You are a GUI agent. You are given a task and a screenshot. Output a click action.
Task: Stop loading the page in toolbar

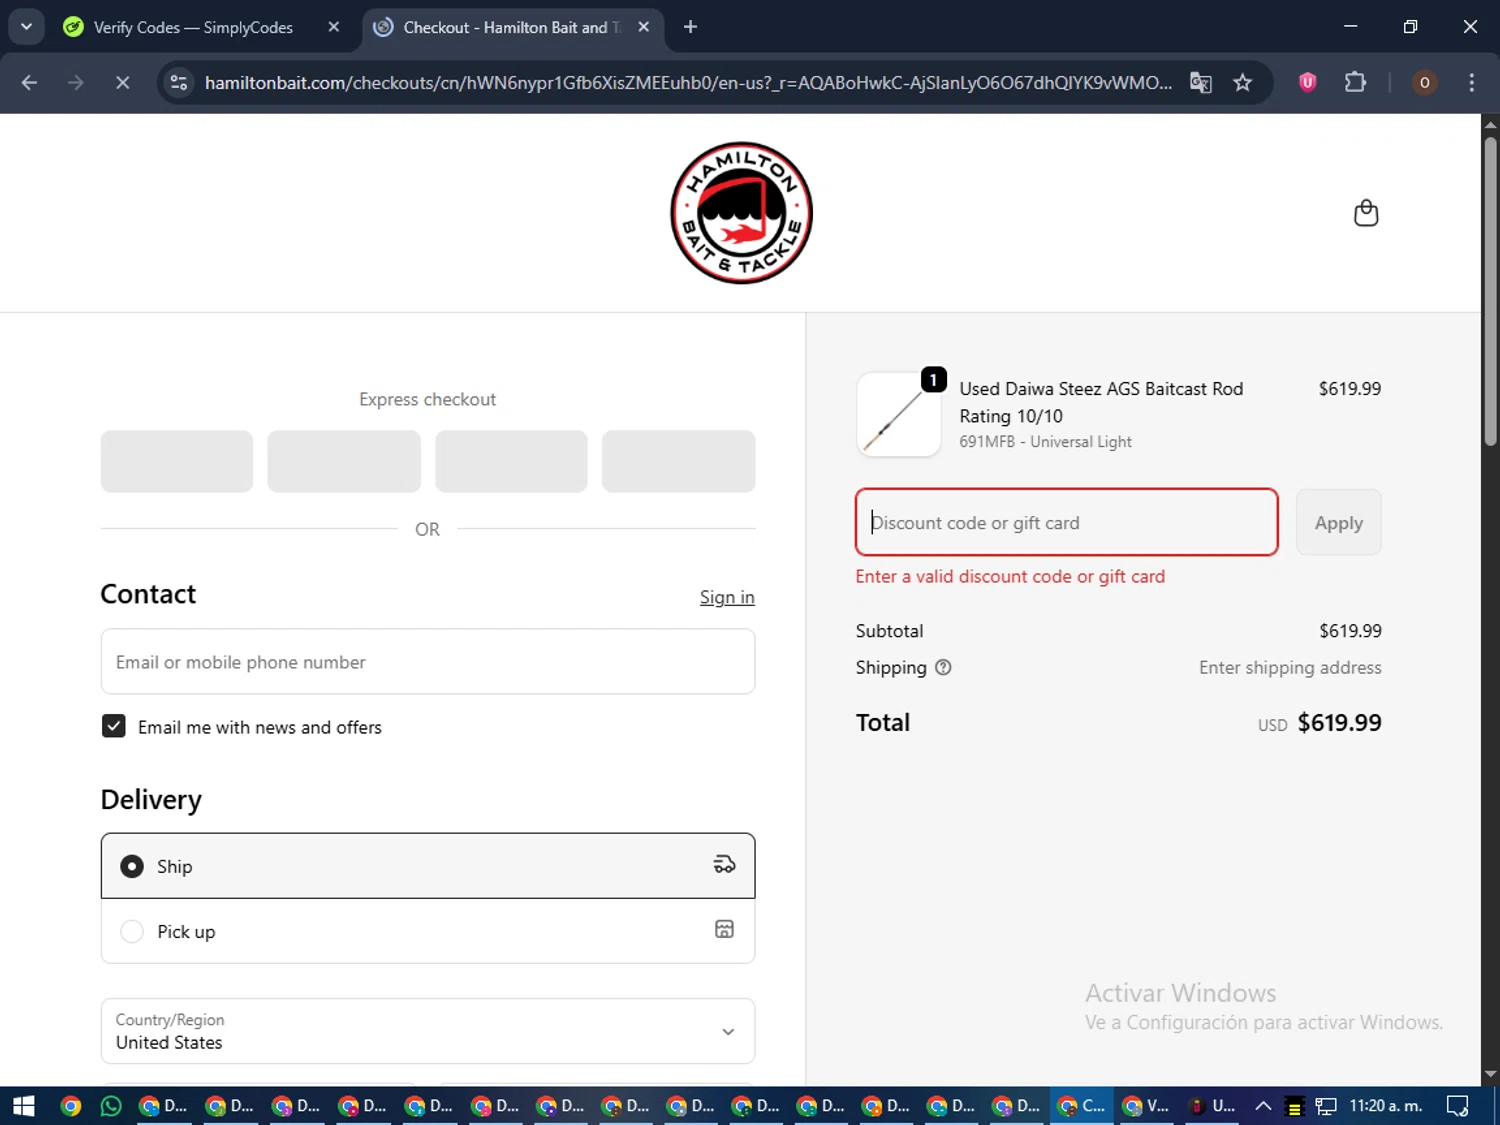point(122,83)
